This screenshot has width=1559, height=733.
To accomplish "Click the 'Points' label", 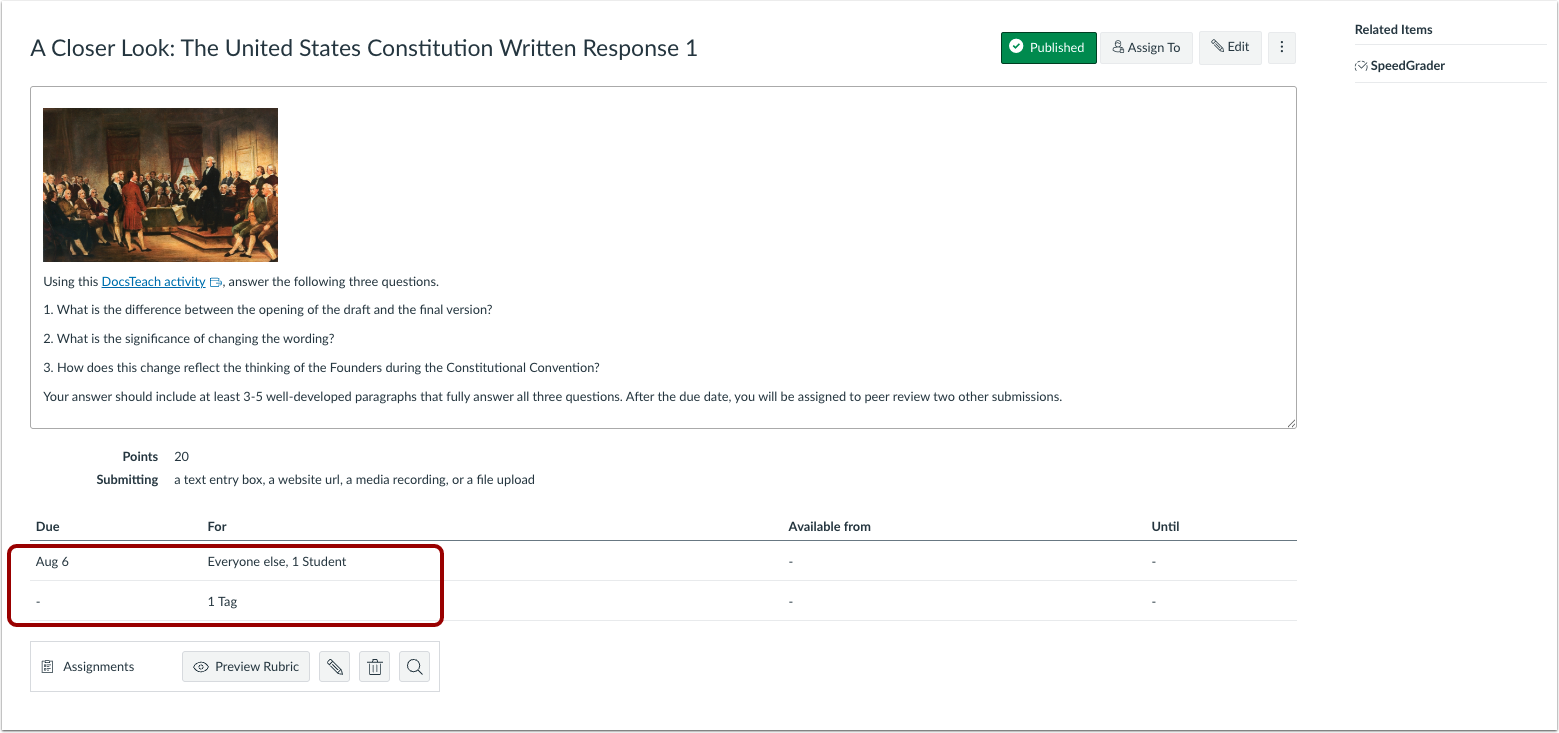I will [x=140, y=457].
